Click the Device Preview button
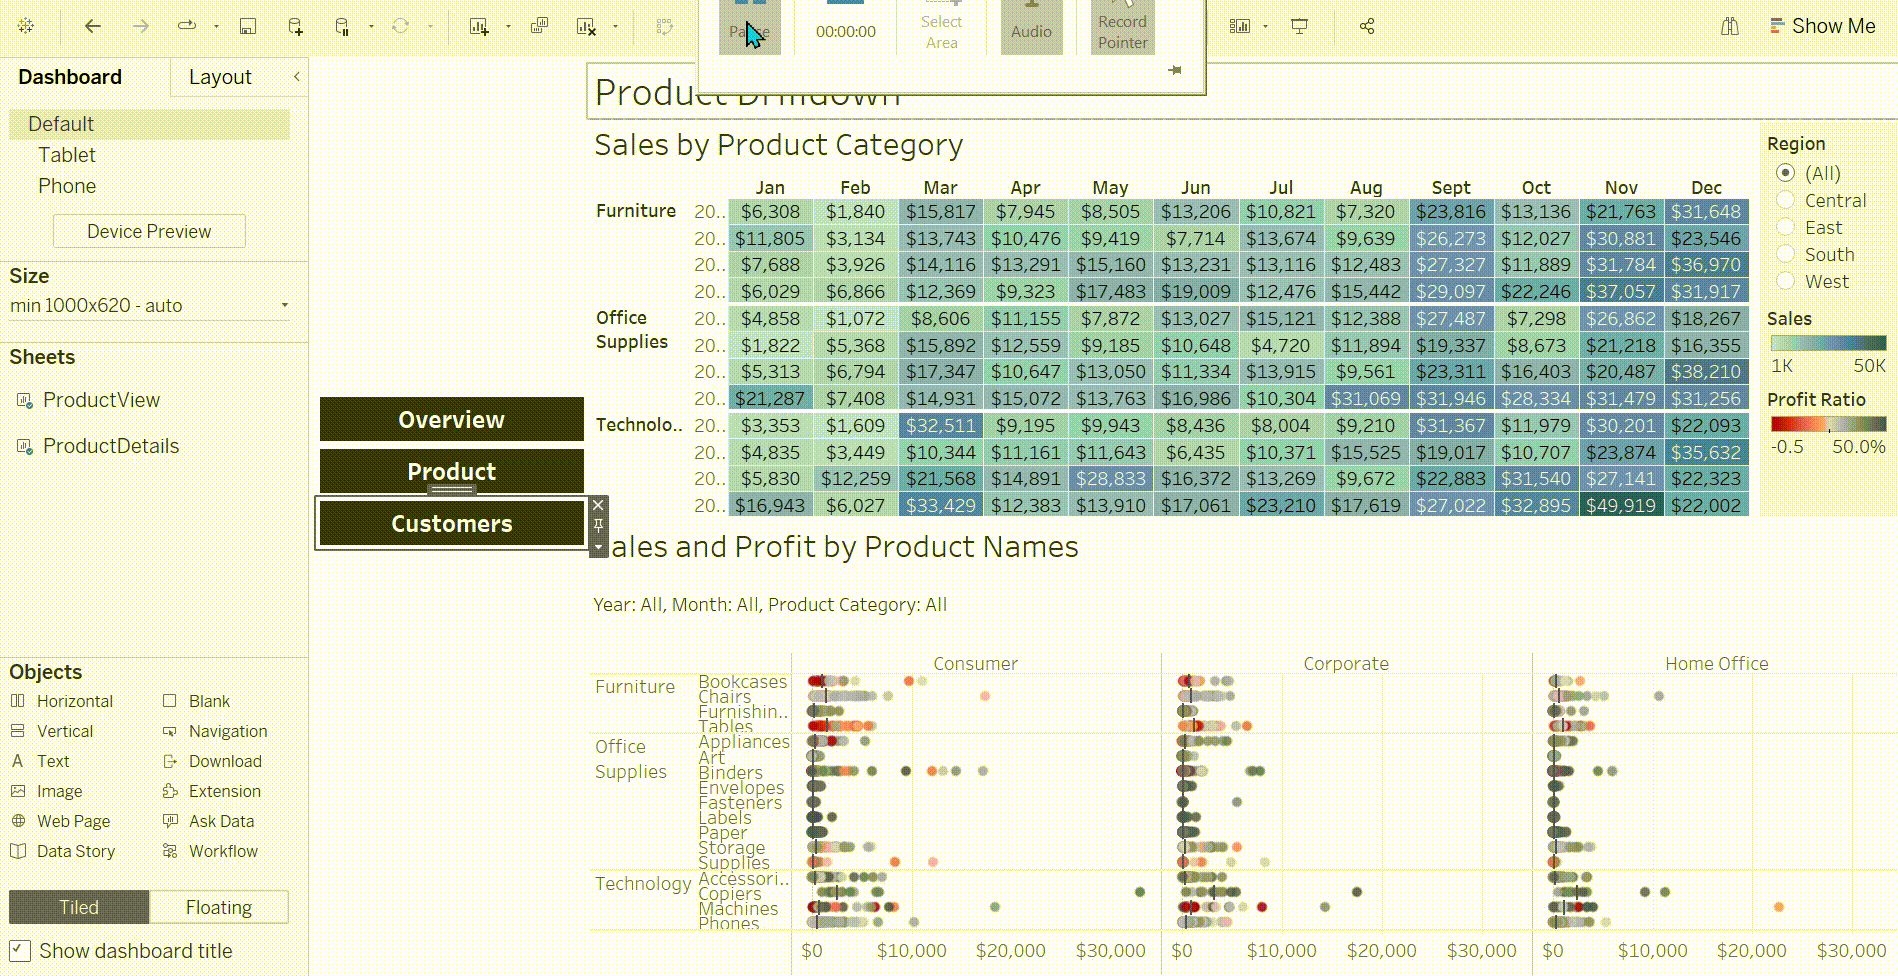1898x976 pixels. click(149, 231)
